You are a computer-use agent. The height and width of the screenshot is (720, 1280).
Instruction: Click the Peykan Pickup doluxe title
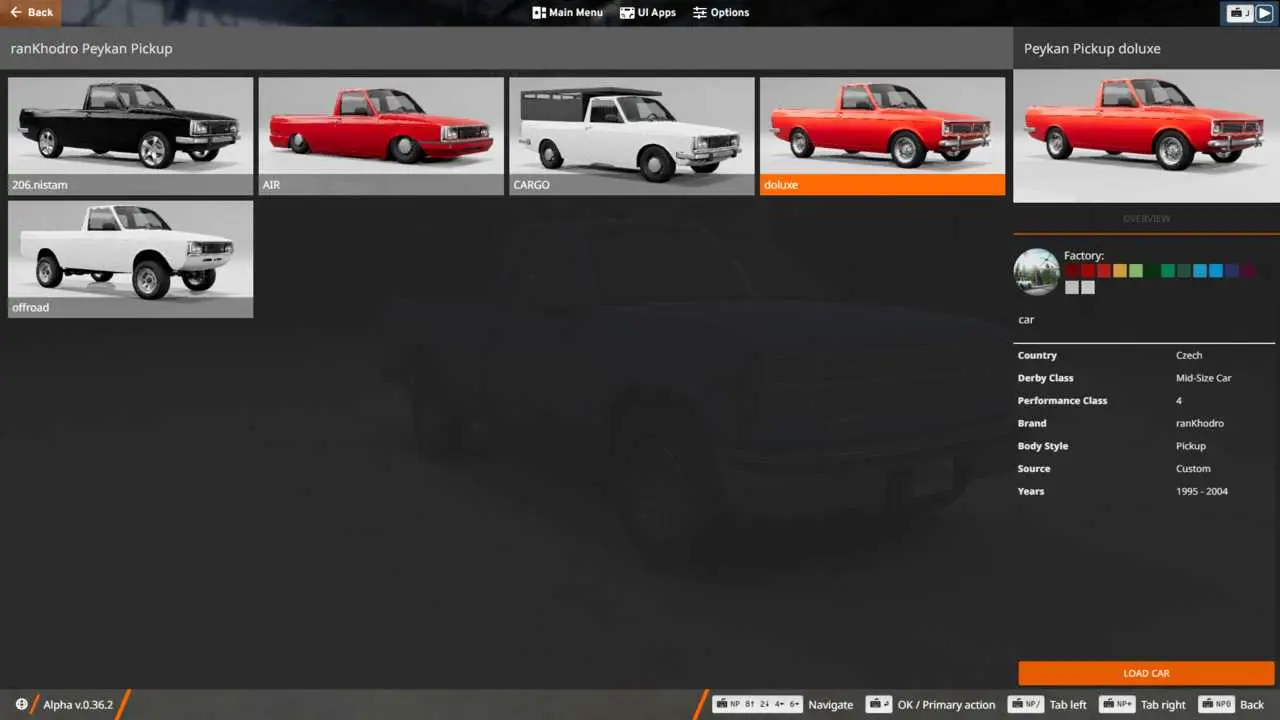[1092, 48]
